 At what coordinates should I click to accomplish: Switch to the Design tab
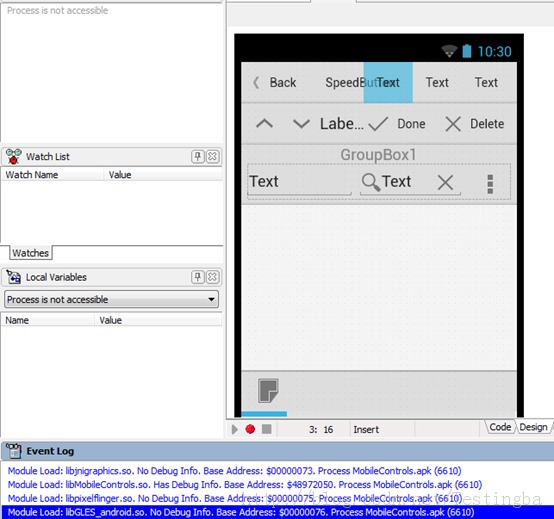[533, 427]
